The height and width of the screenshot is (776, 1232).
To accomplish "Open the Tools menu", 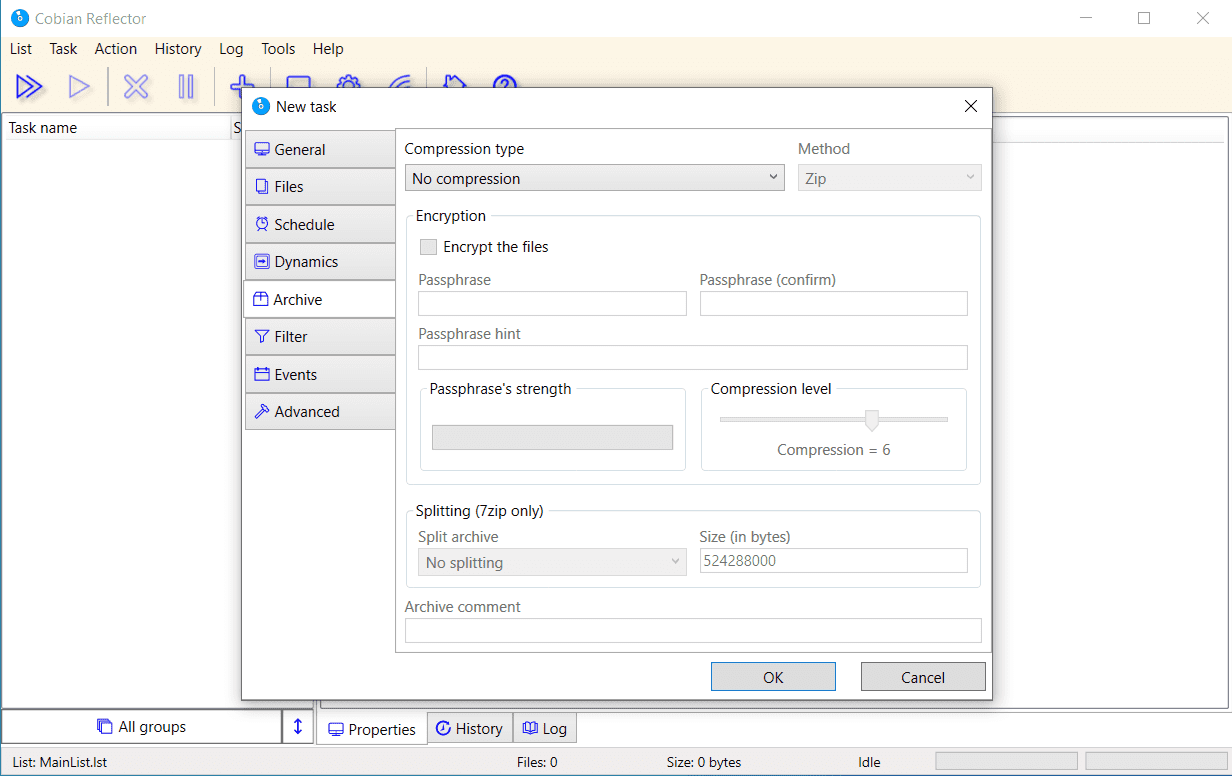I will pyautogui.click(x=278, y=49).
